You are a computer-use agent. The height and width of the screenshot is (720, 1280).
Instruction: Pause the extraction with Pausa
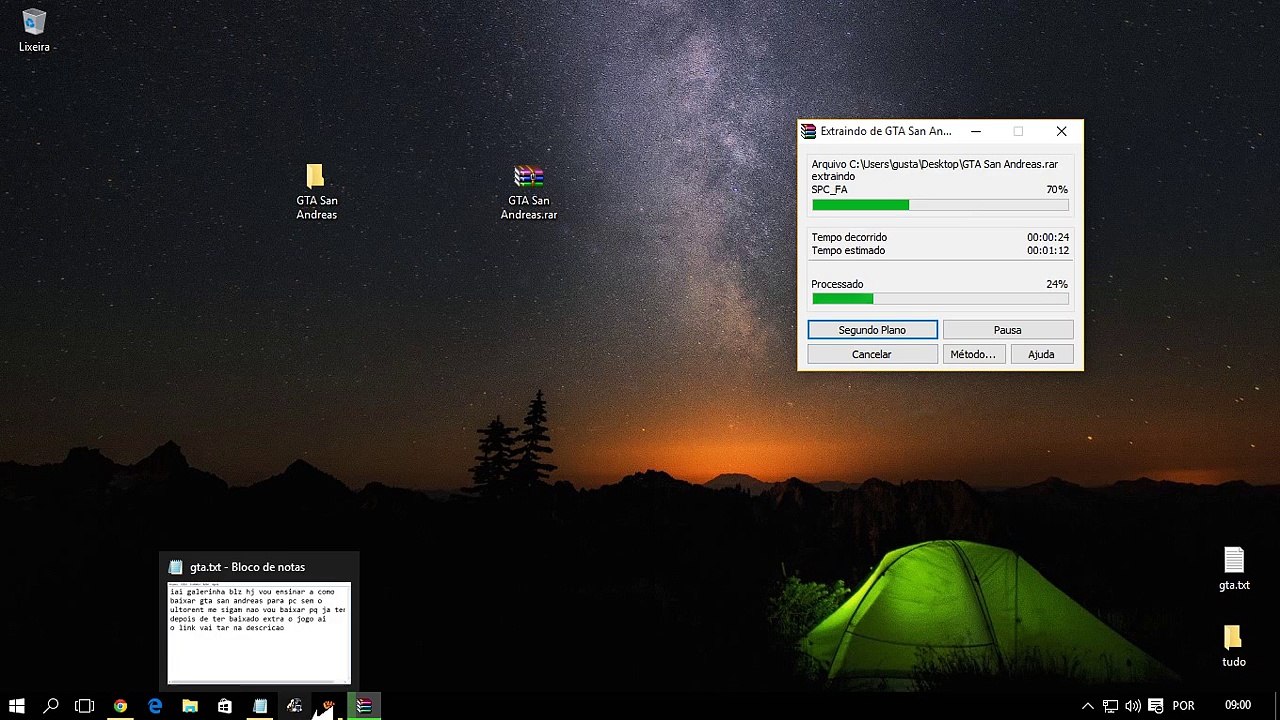1007,330
